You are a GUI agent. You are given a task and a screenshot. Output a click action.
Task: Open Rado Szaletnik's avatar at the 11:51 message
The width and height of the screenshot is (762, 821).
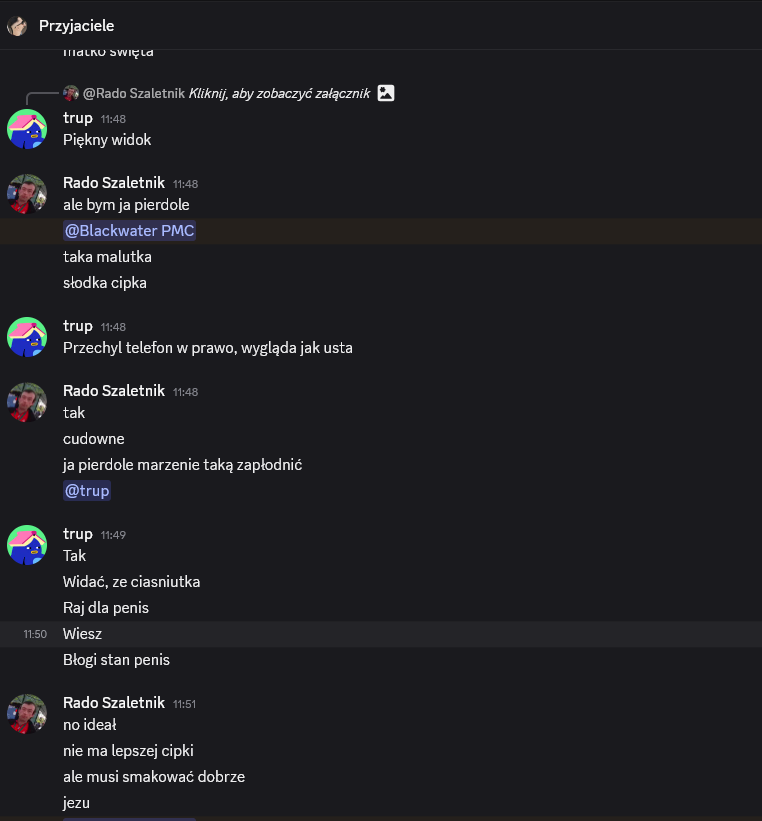point(27,713)
